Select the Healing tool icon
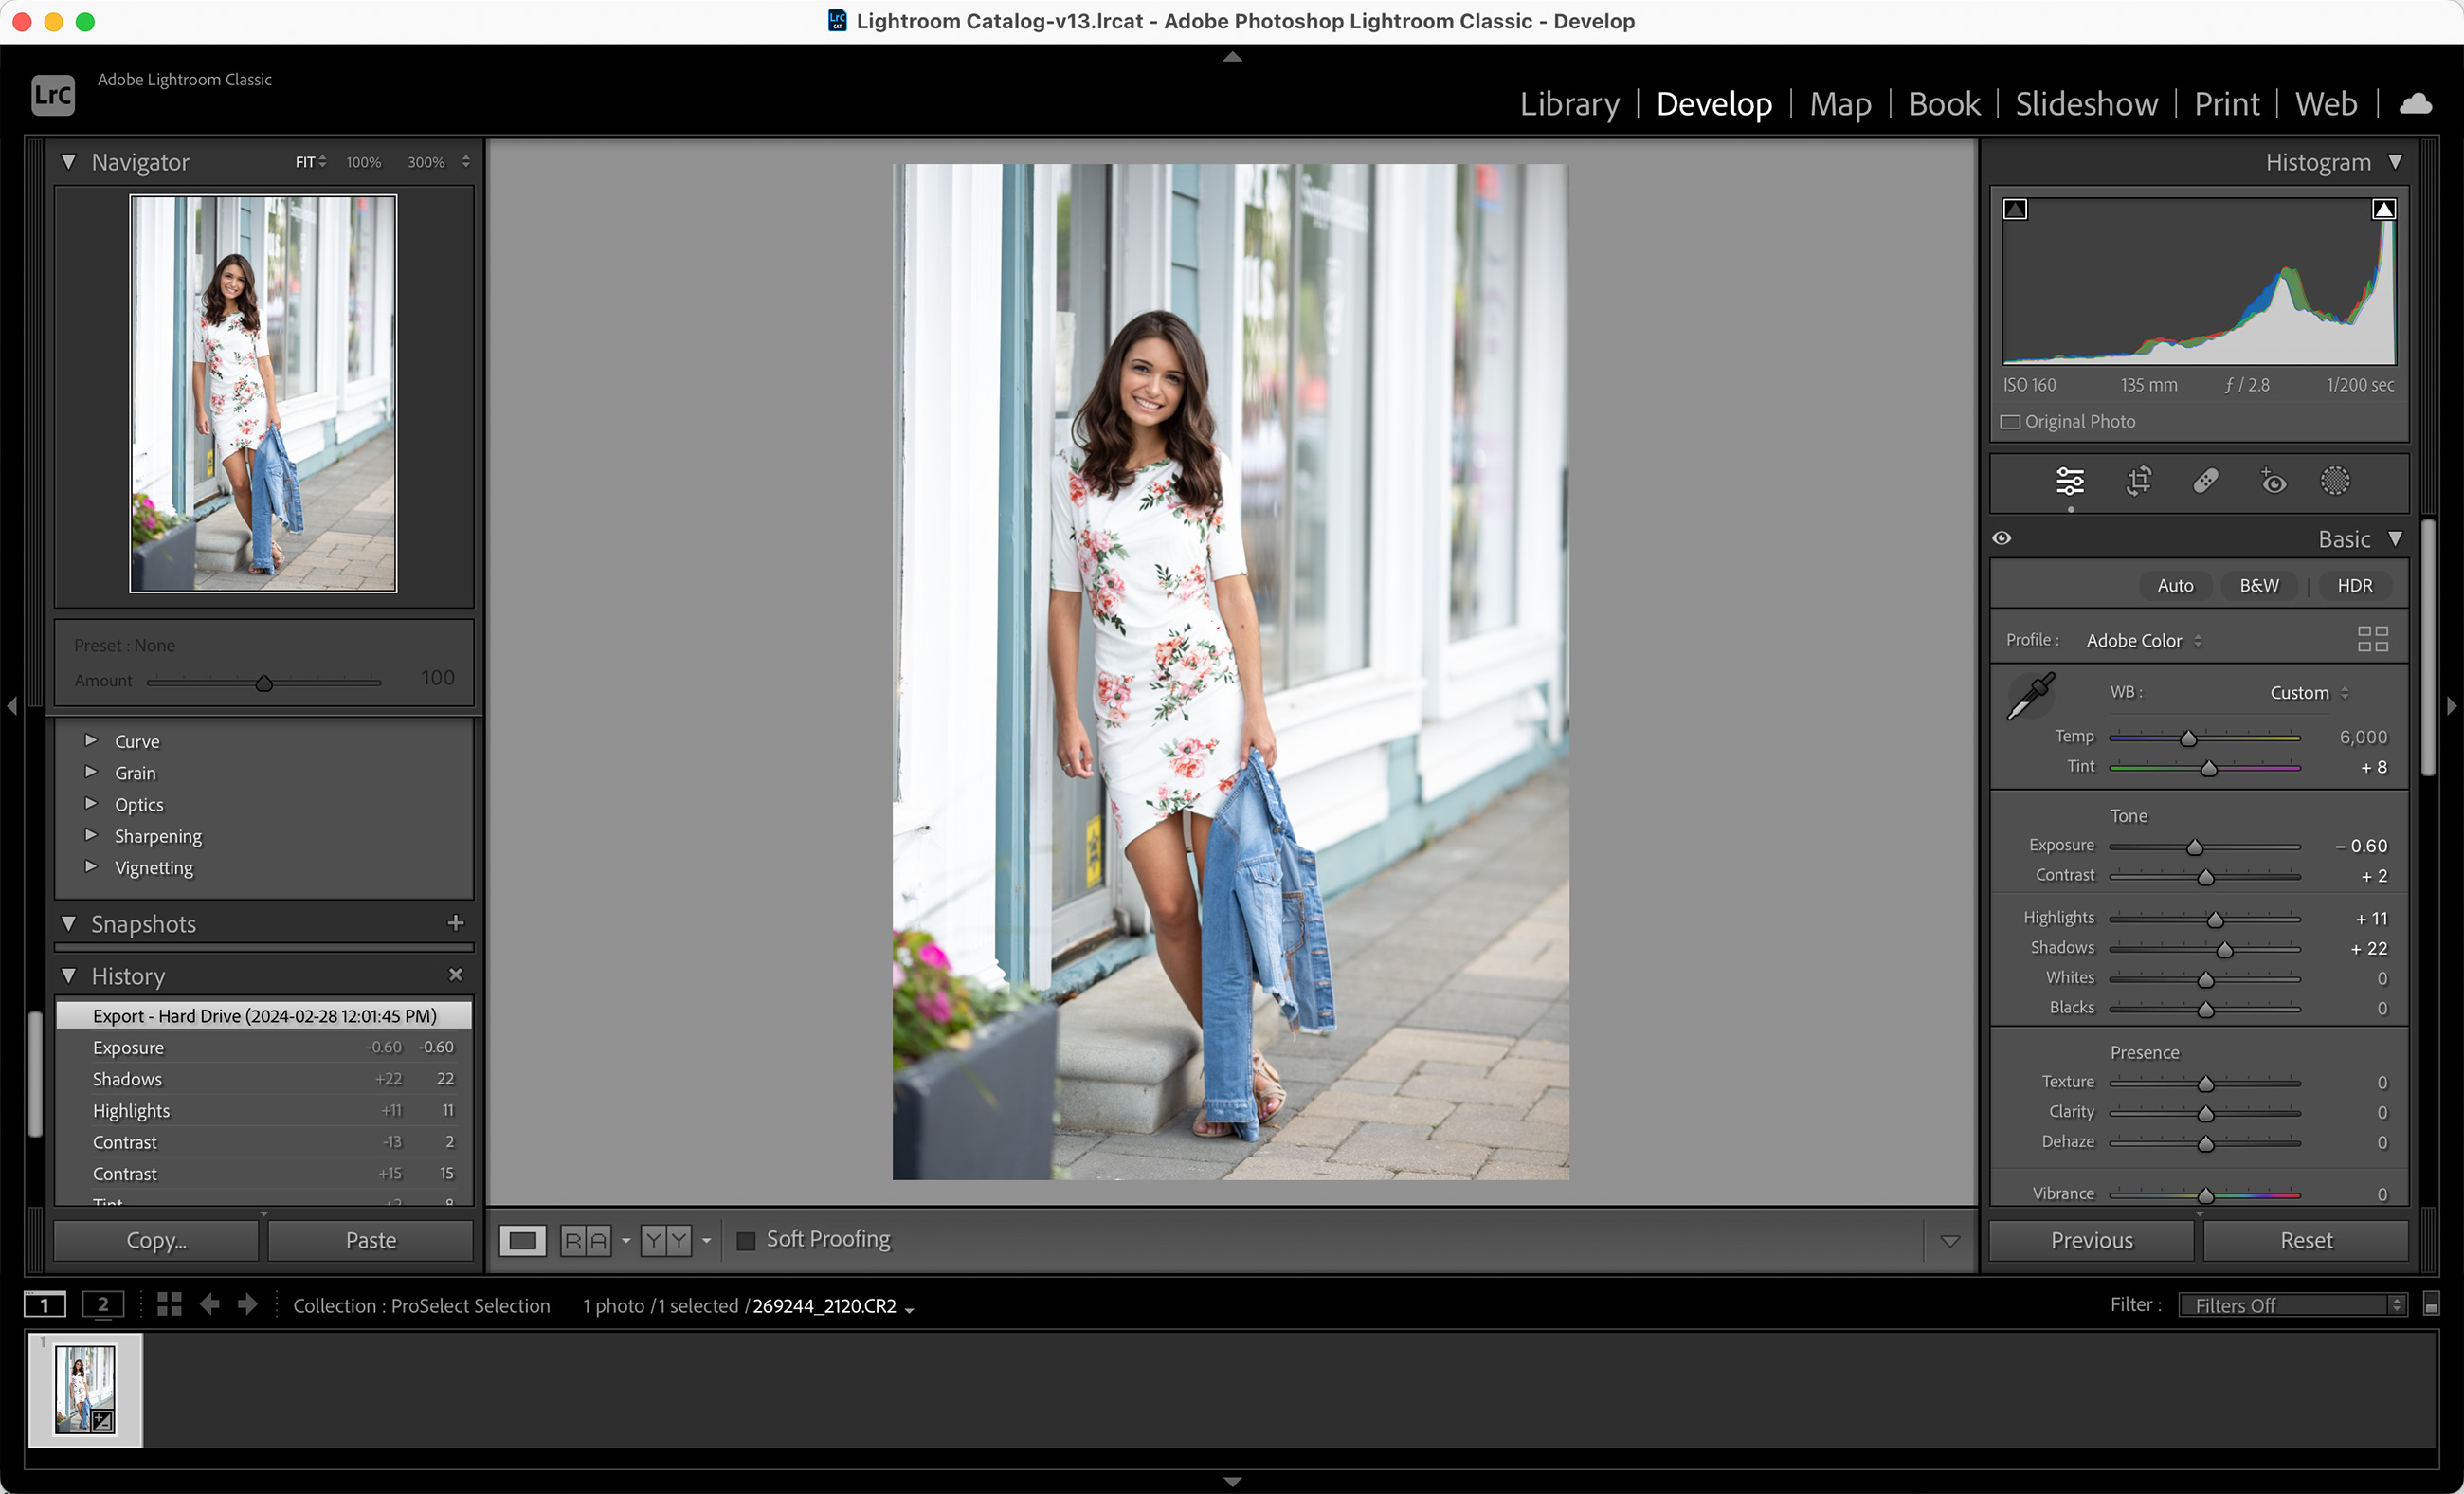Viewport: 2464px width, 1494px height. click(2205, 482)
